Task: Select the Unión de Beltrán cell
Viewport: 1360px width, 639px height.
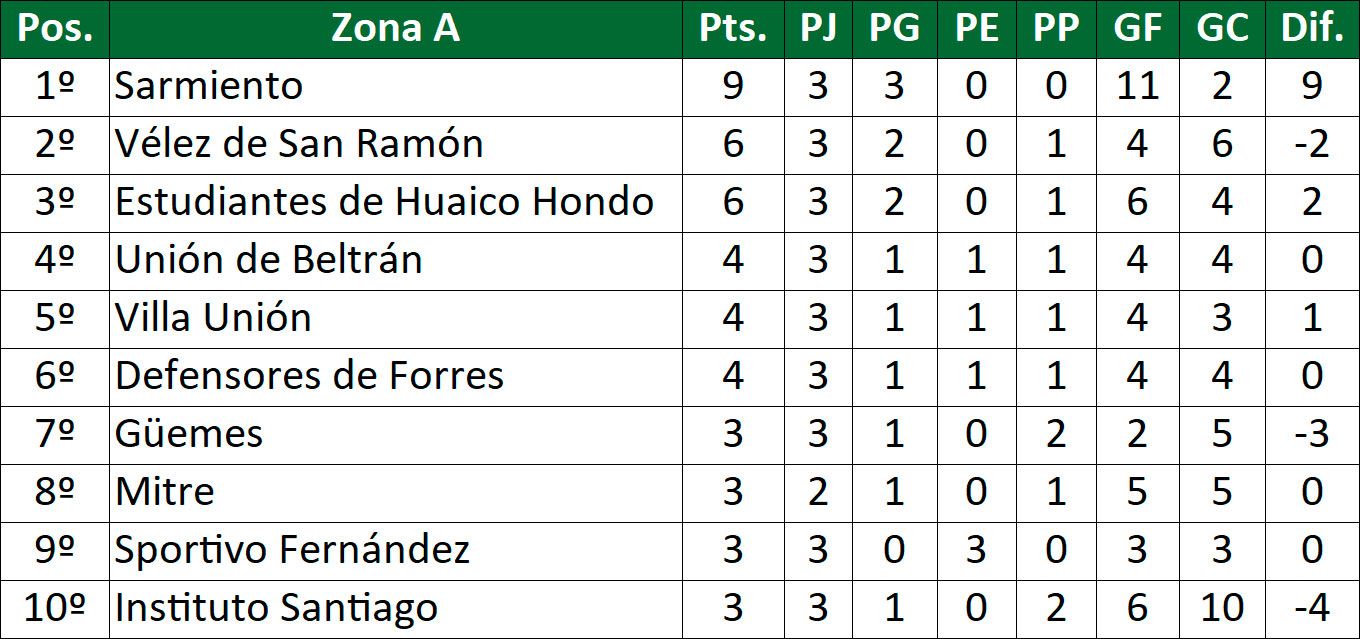Action: click(268, 260)
